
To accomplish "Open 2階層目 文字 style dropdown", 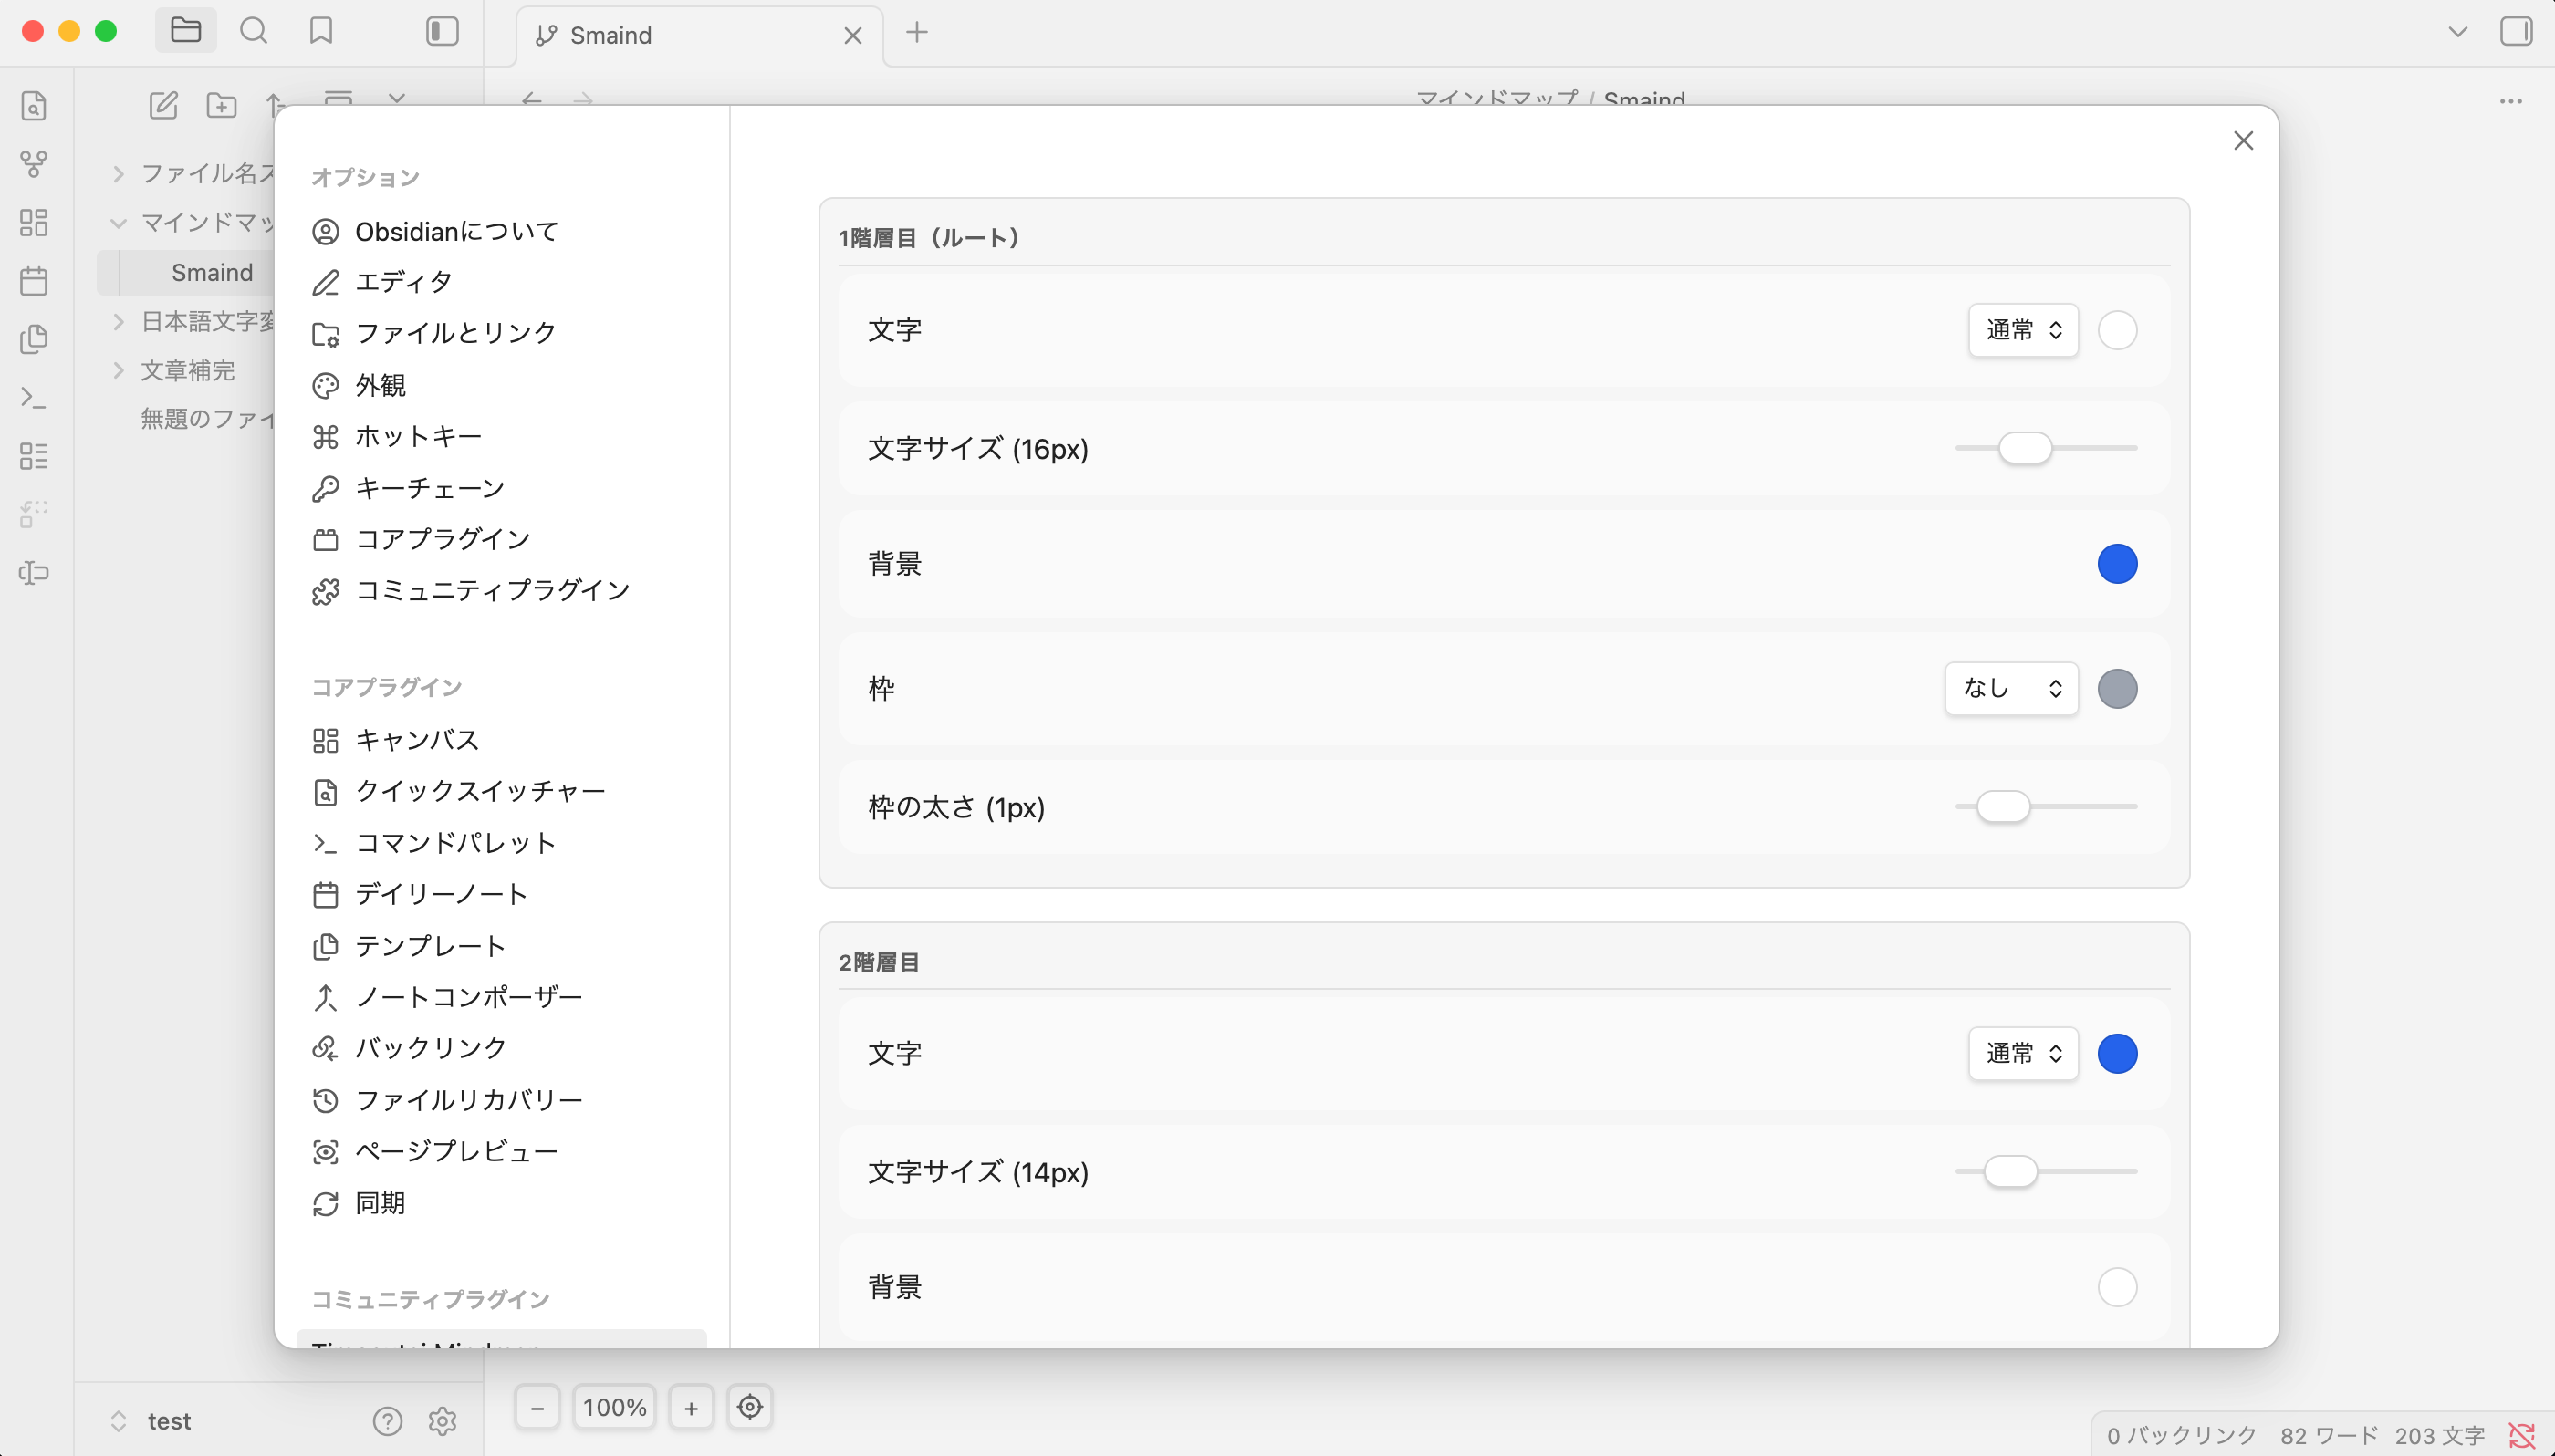I will pos(2023,1053).
